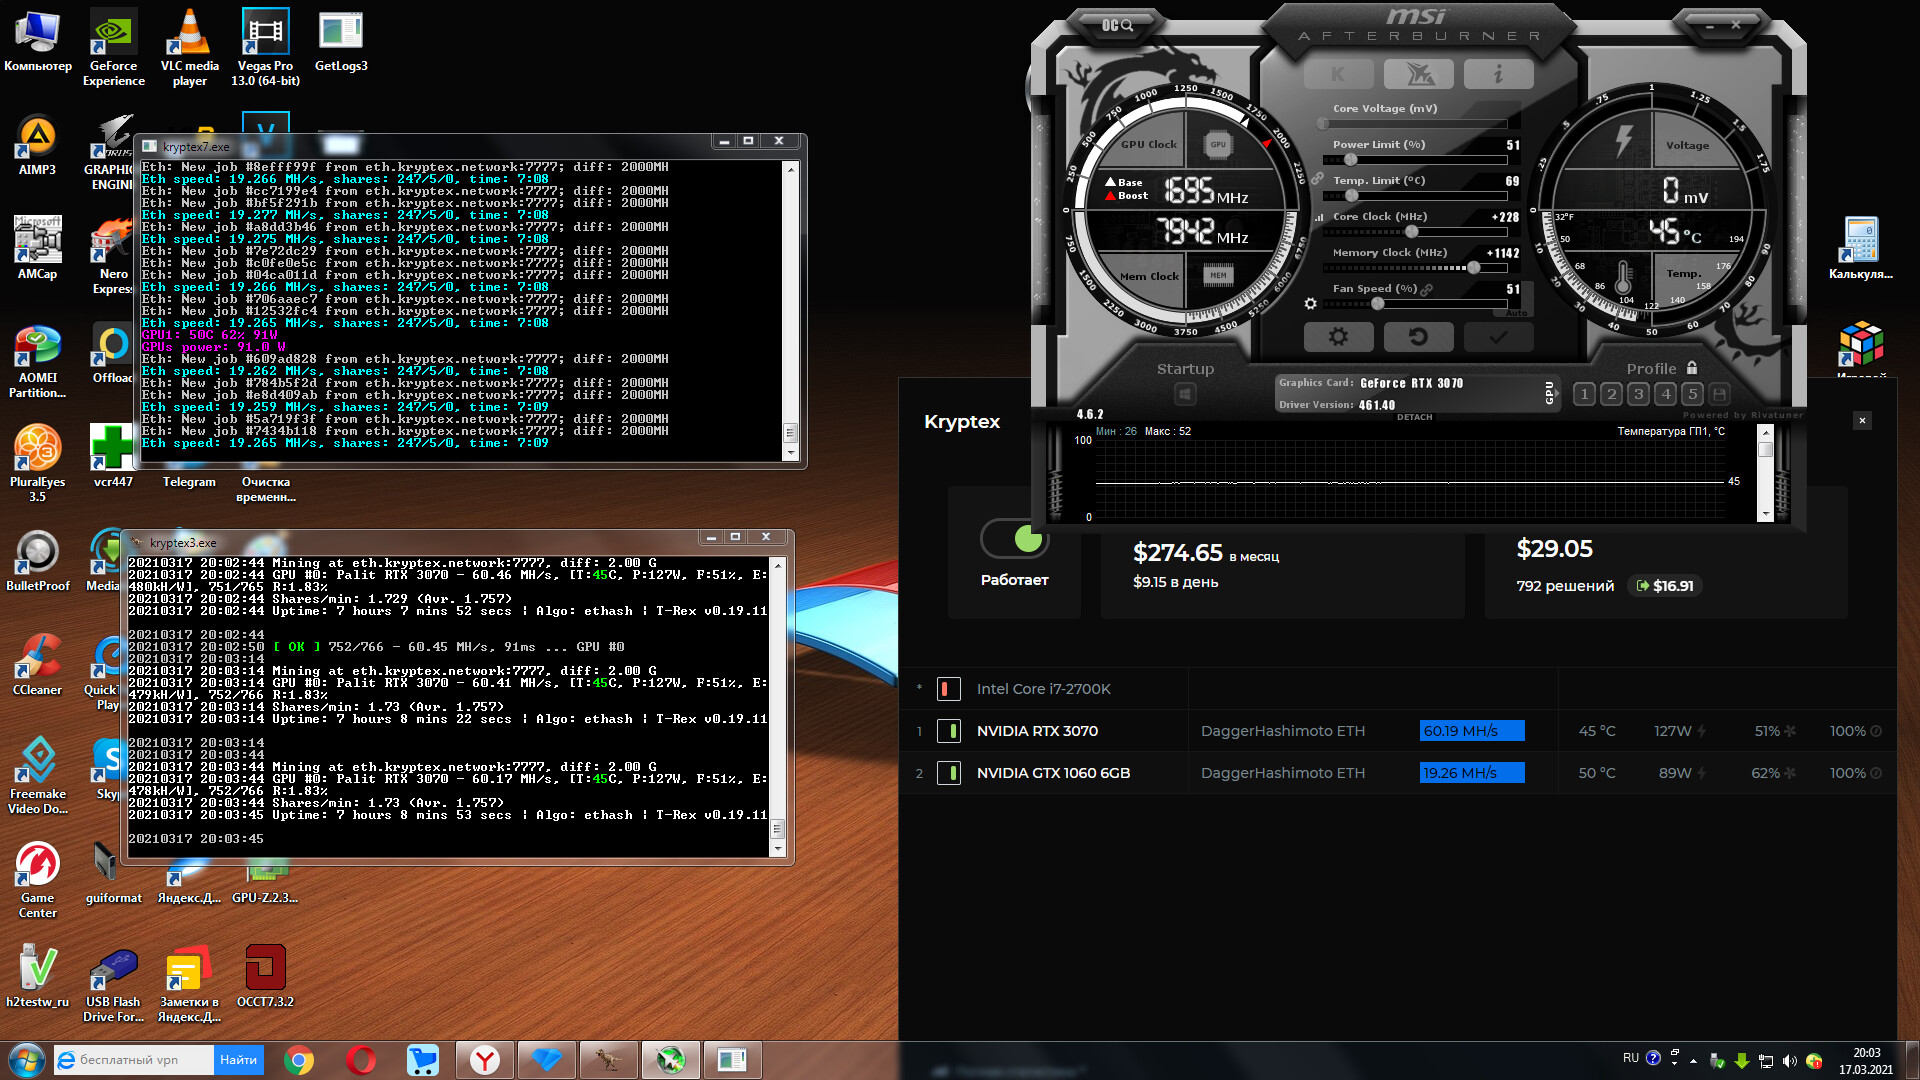Click the 19.26 MH/s hashrate bar
1920x1080 pixels.
1472,773
